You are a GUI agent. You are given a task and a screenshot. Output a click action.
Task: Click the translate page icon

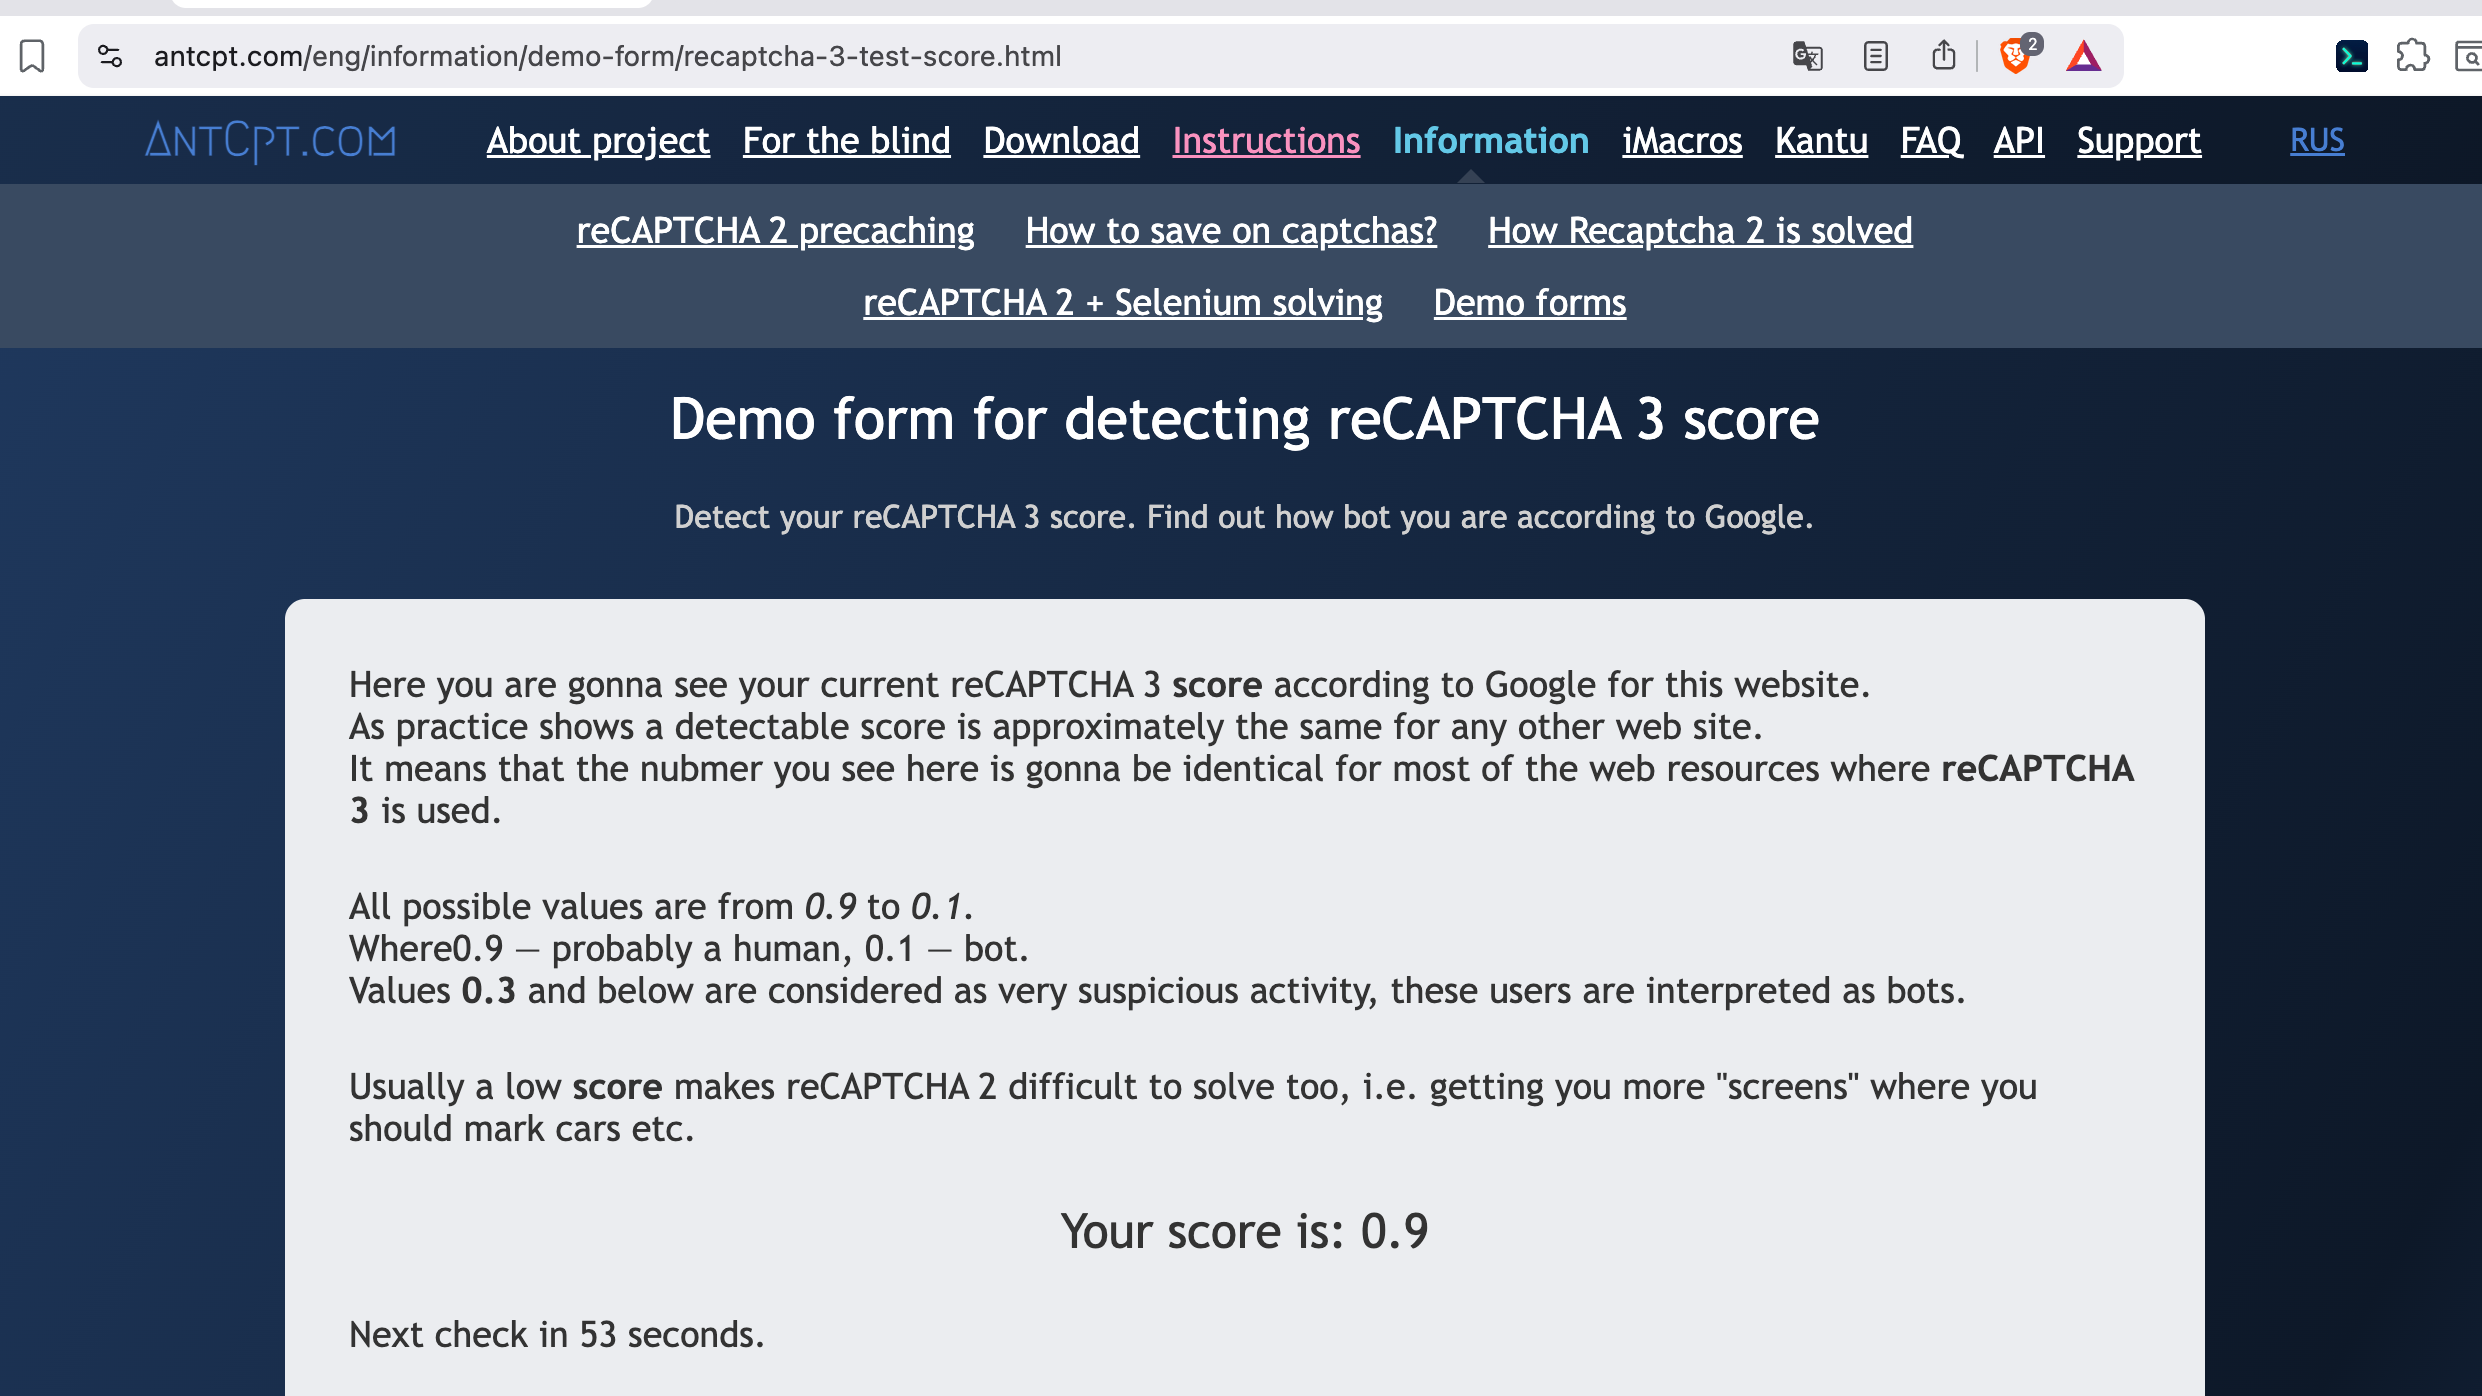pos(1807,56)
